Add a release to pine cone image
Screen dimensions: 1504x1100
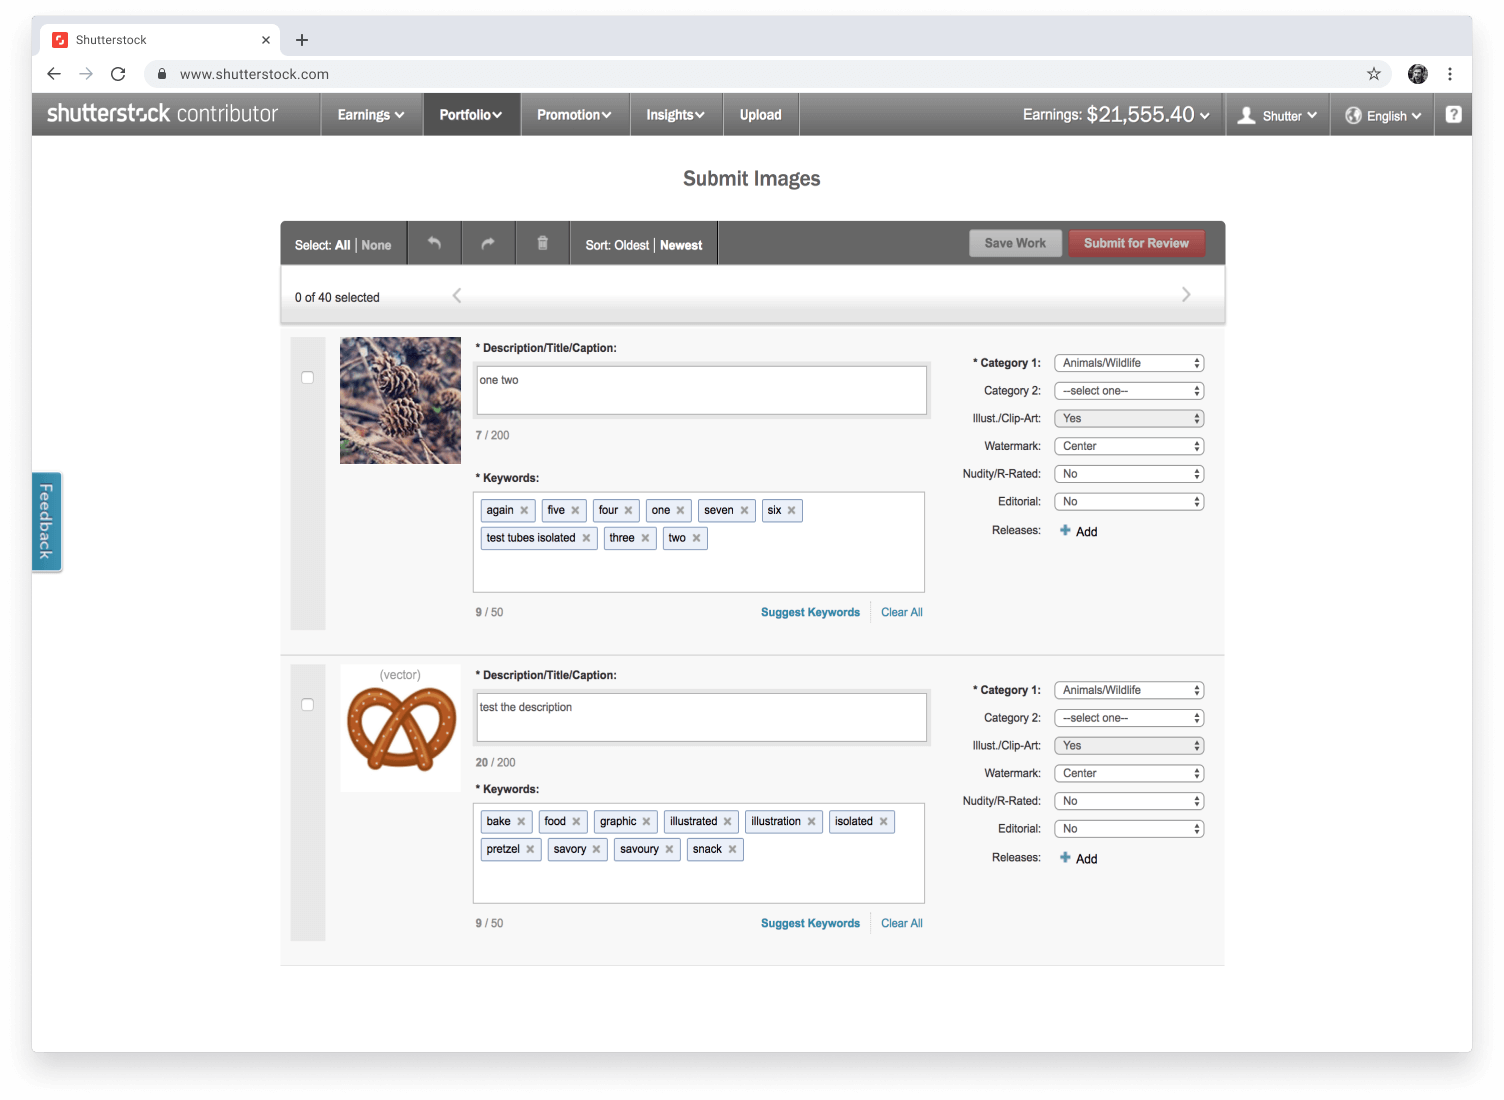tap(1079, 531)
